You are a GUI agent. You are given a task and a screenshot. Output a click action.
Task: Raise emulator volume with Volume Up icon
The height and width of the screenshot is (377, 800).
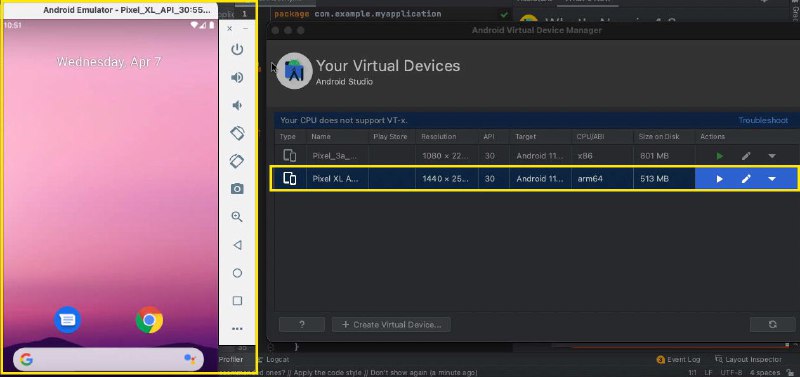(x=237, y=78)
